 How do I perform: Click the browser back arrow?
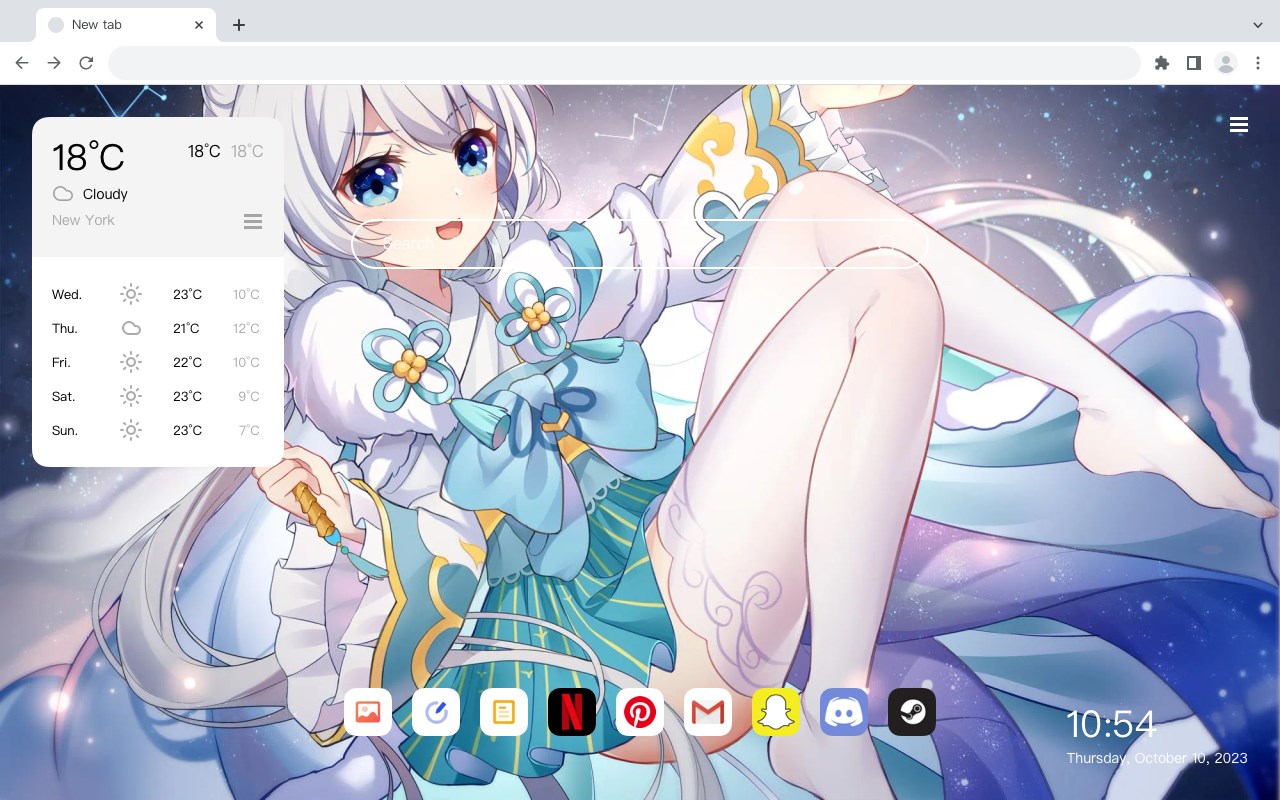point(22,63)
